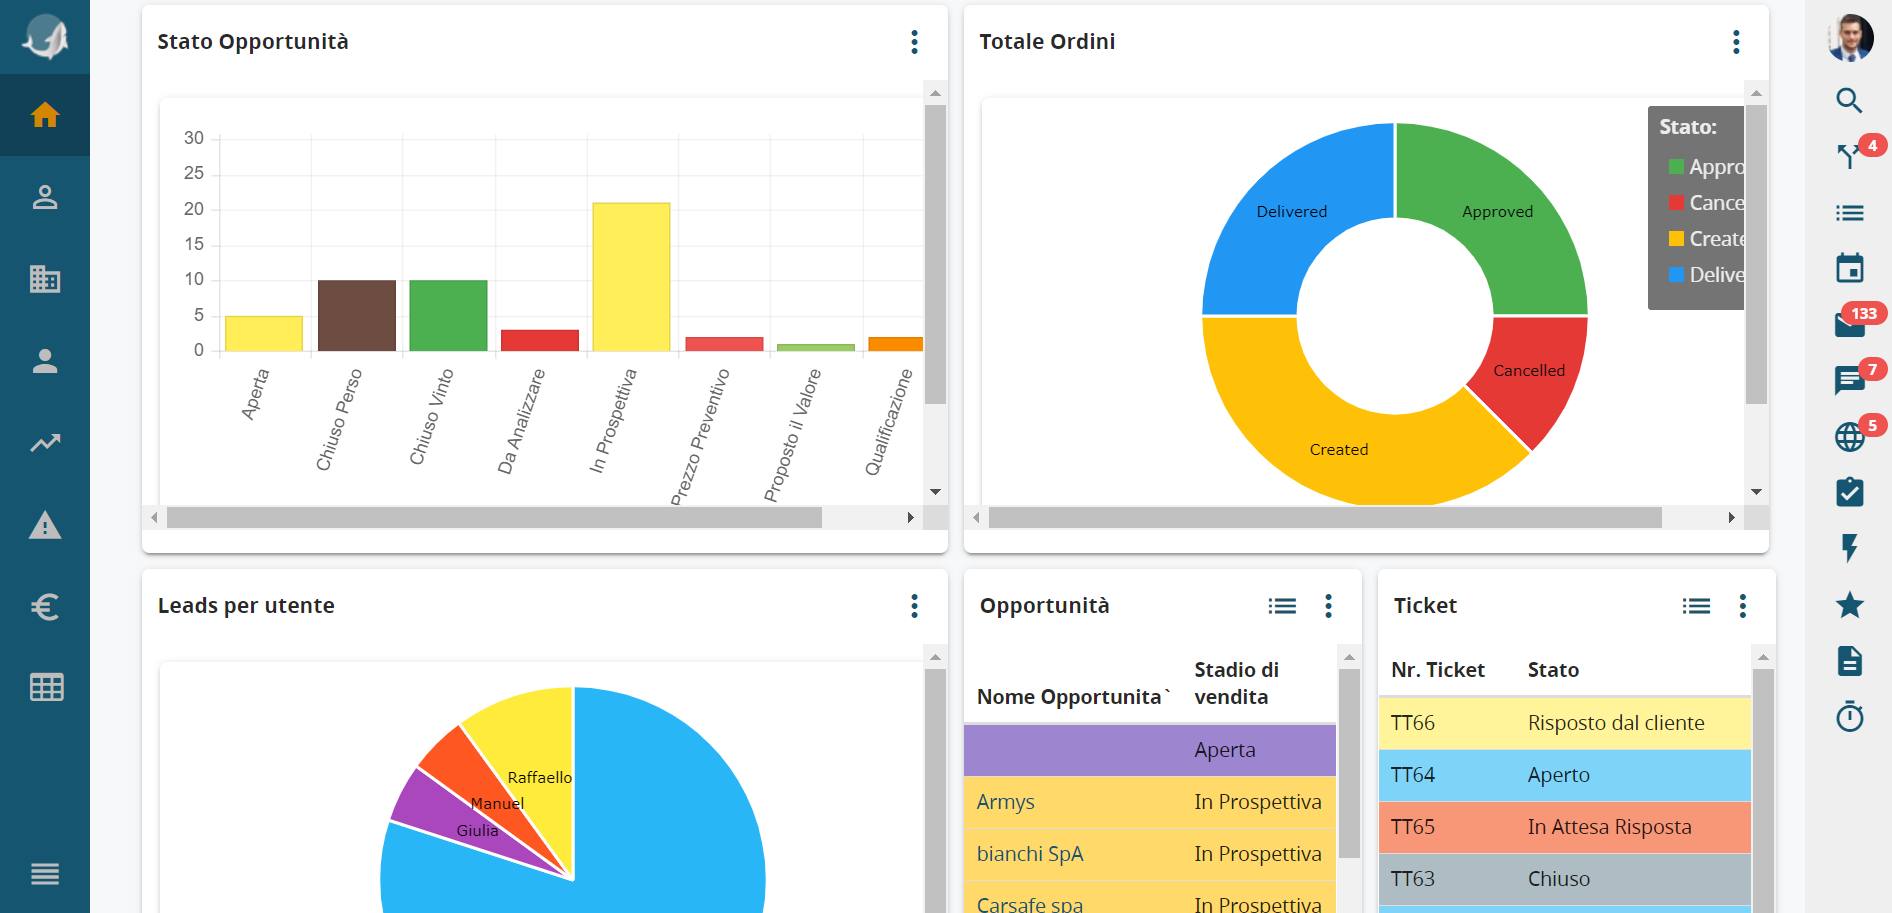Open the calendar icon
This screenshot has height=913, width=1892.
tap(1849, 268)
